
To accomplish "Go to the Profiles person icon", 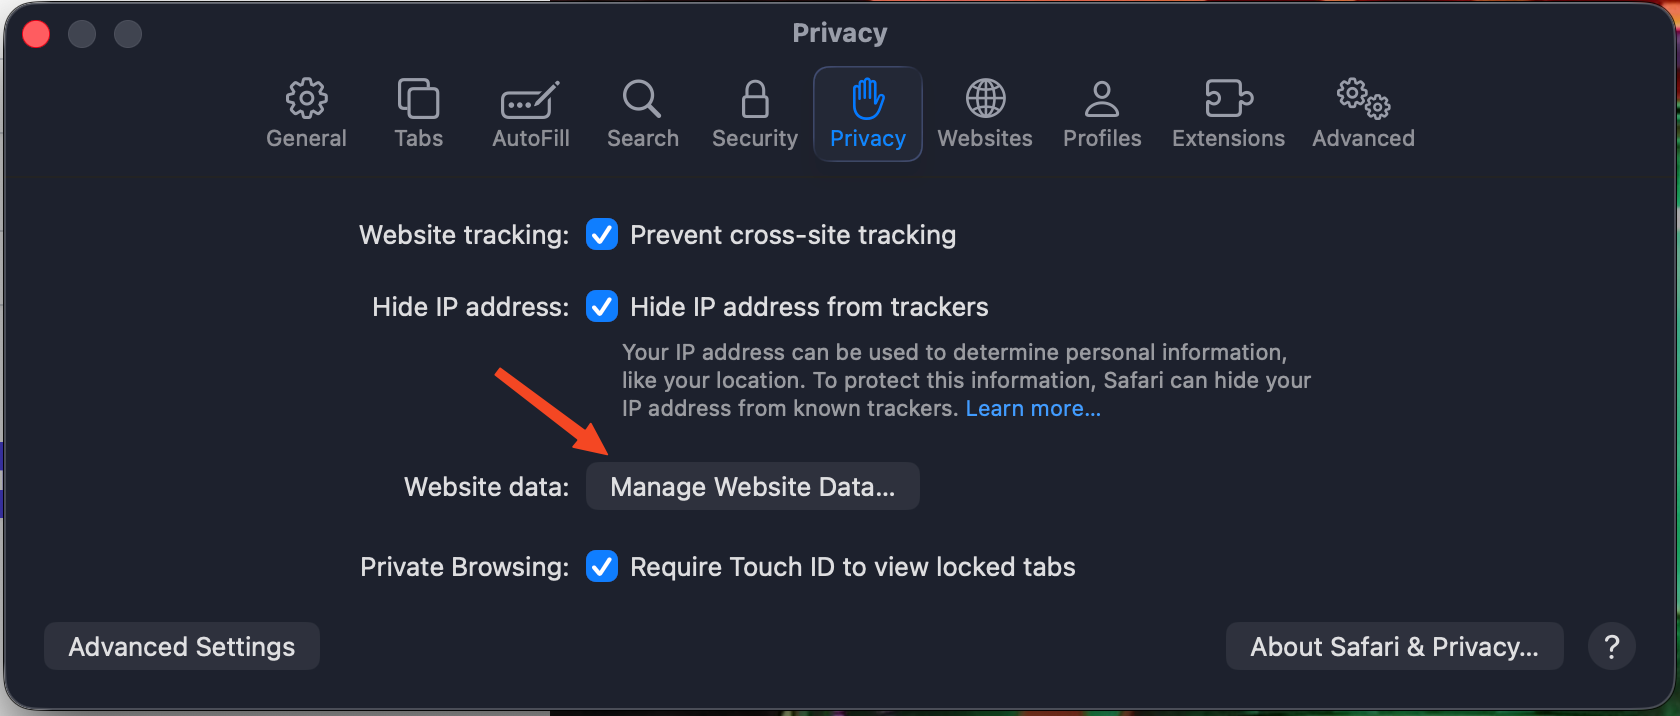I will coord(1102,99).
